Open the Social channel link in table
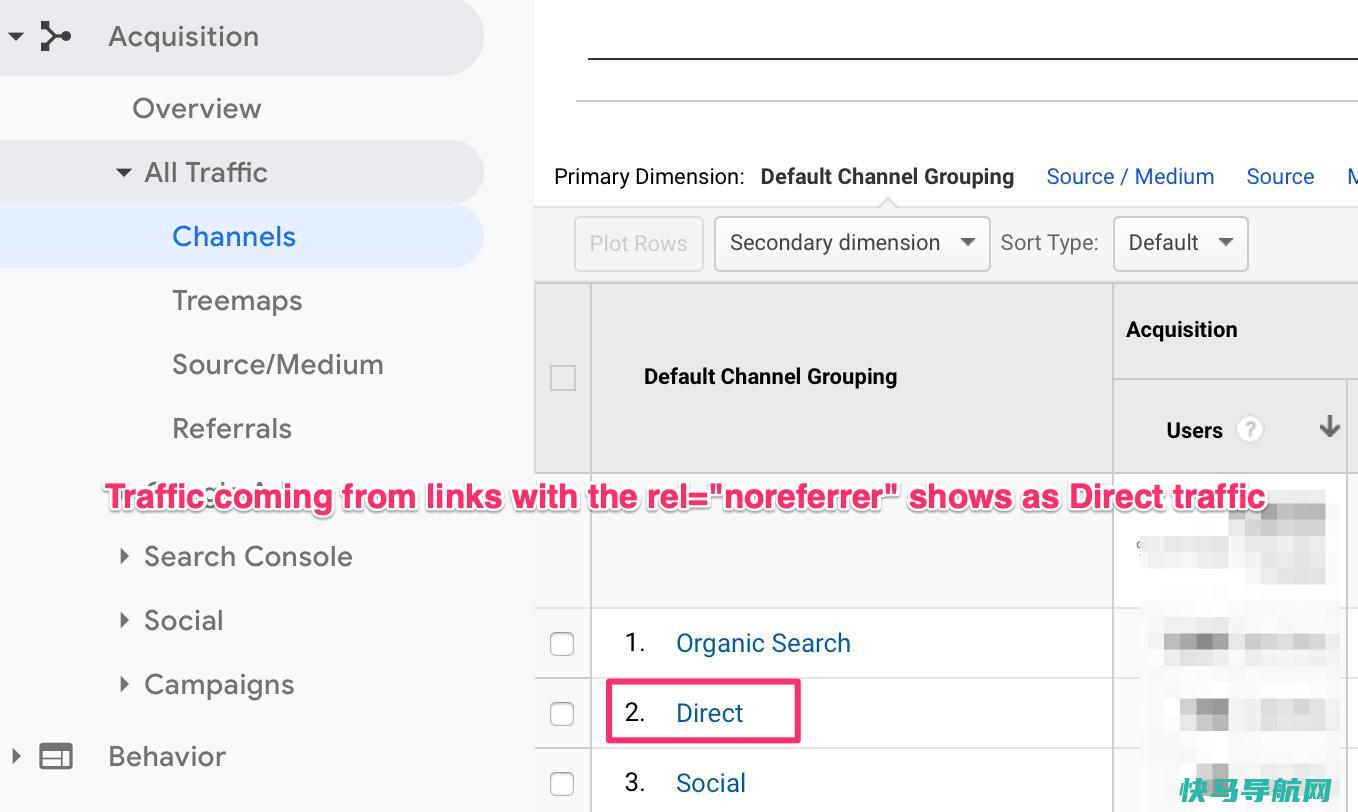 (x=711, y=783)
